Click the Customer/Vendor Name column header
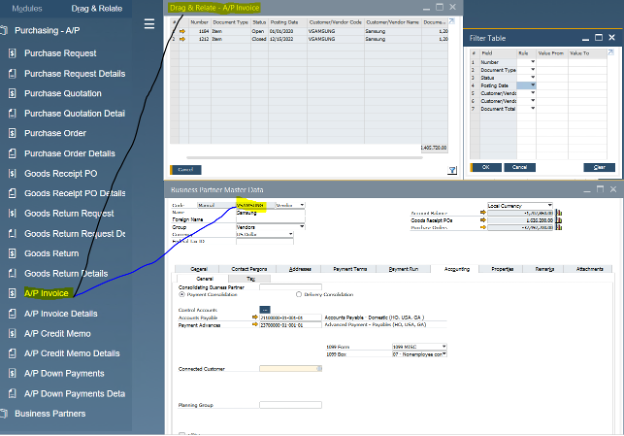This screenshot has height=436, width=624. pos(392,22)
